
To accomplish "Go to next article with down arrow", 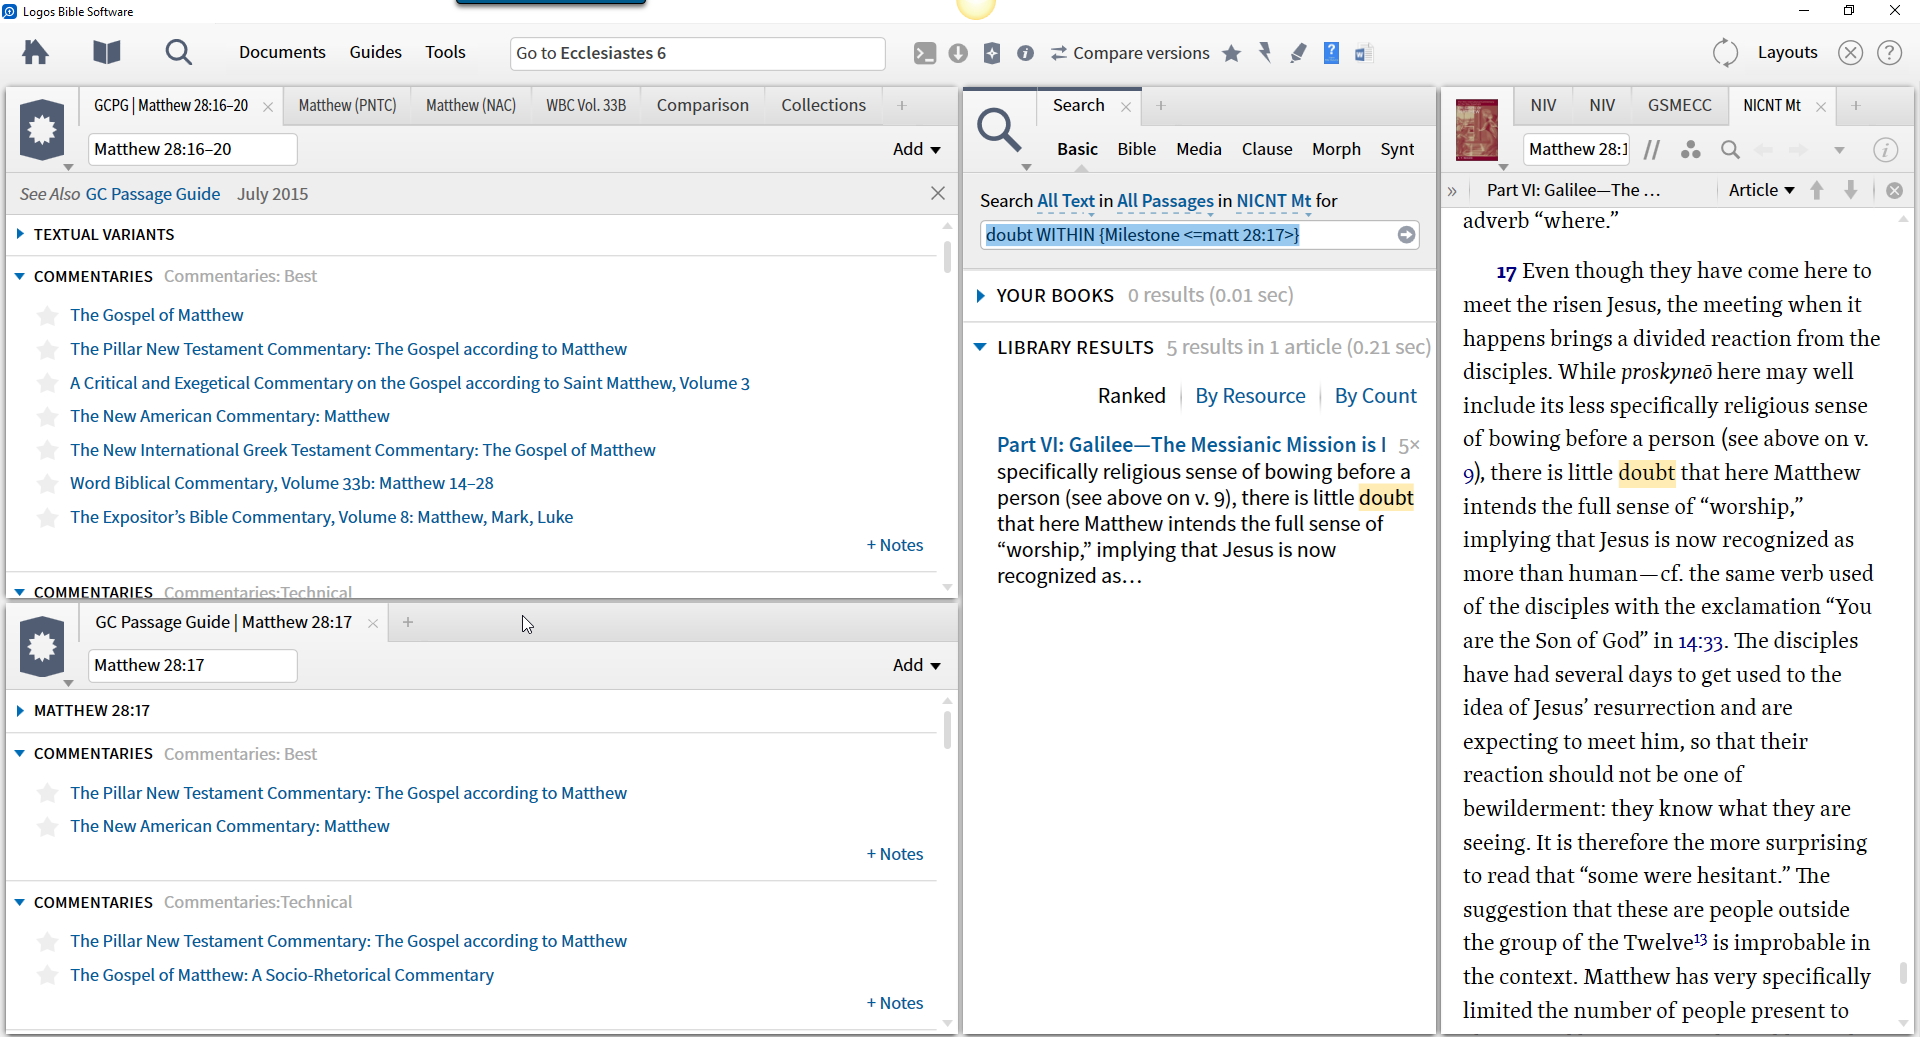I will point(1851,190).
